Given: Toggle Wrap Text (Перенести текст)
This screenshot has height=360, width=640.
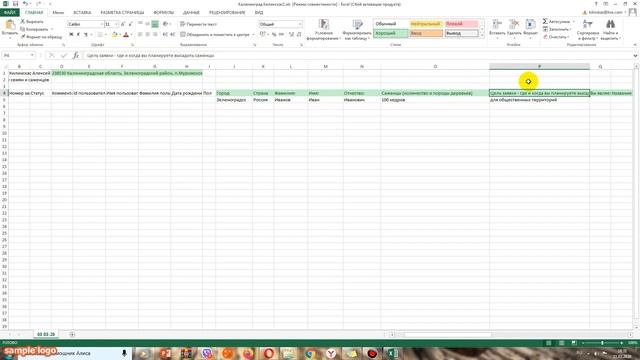Looking at the screenshot, I should 199,24.
